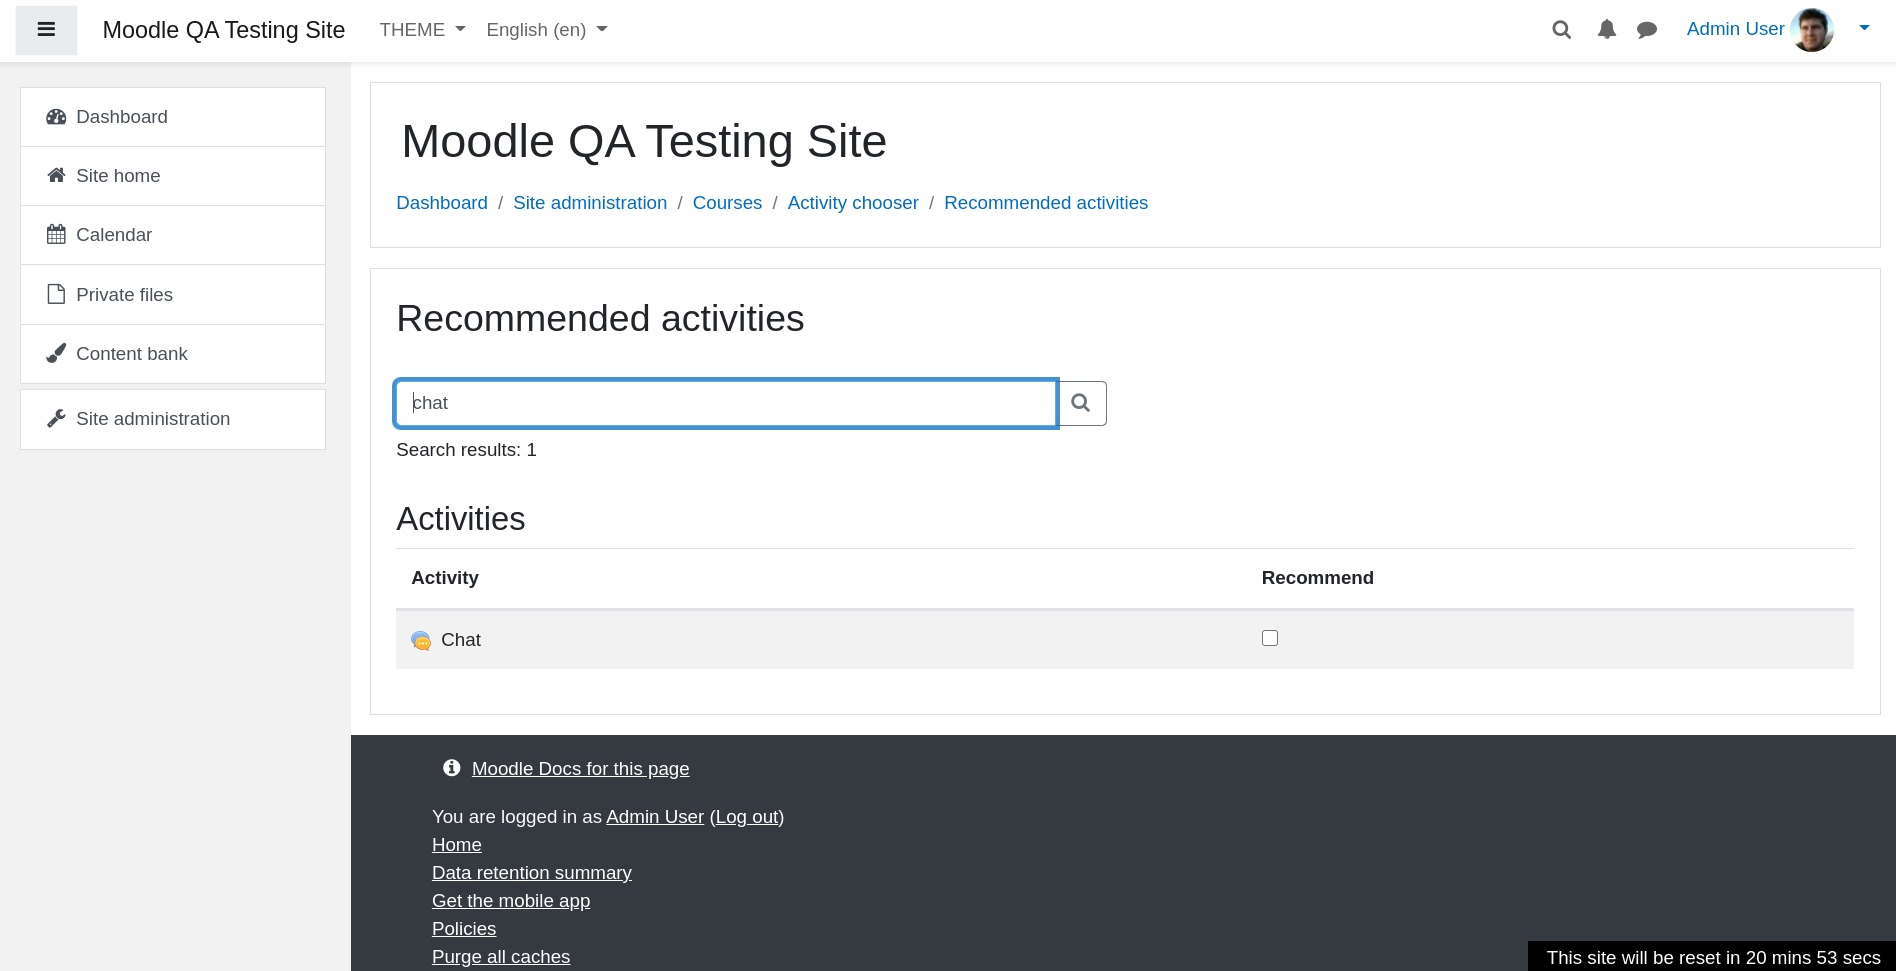
Task: Click the Chat activity icon
Action: point(421,640)
